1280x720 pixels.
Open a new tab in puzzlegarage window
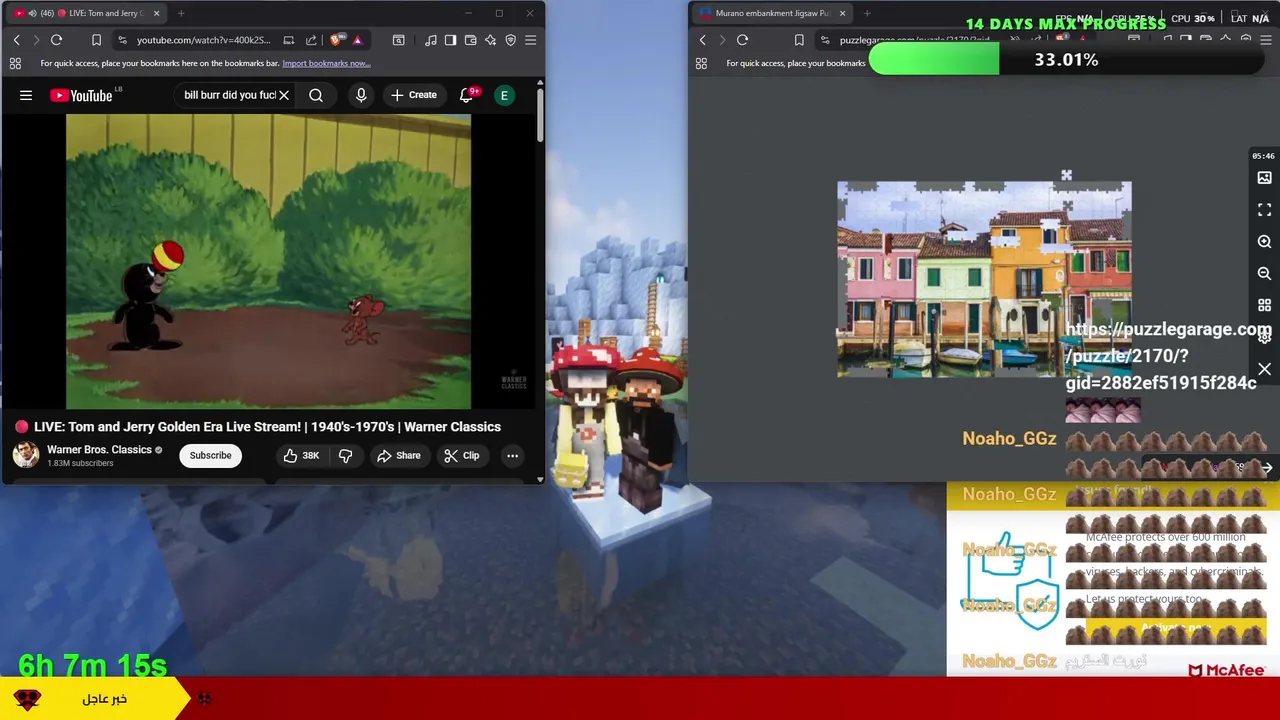click(867, 13)
